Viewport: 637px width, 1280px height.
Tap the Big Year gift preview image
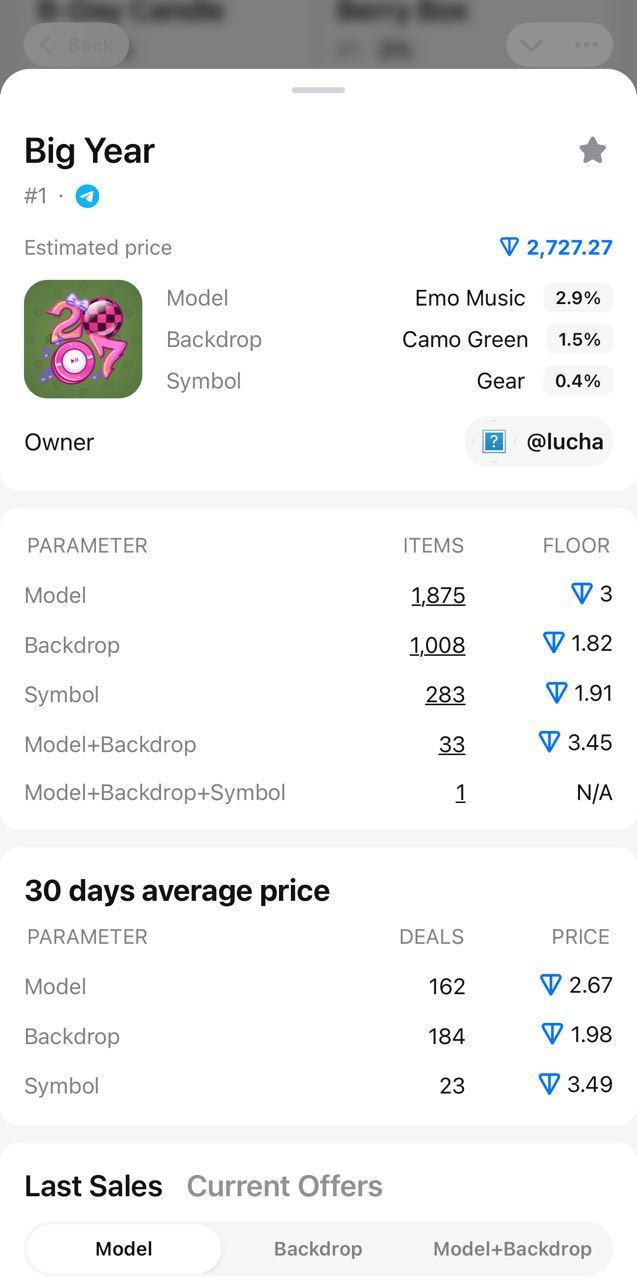pyautogui.click(x=82, y=338)
